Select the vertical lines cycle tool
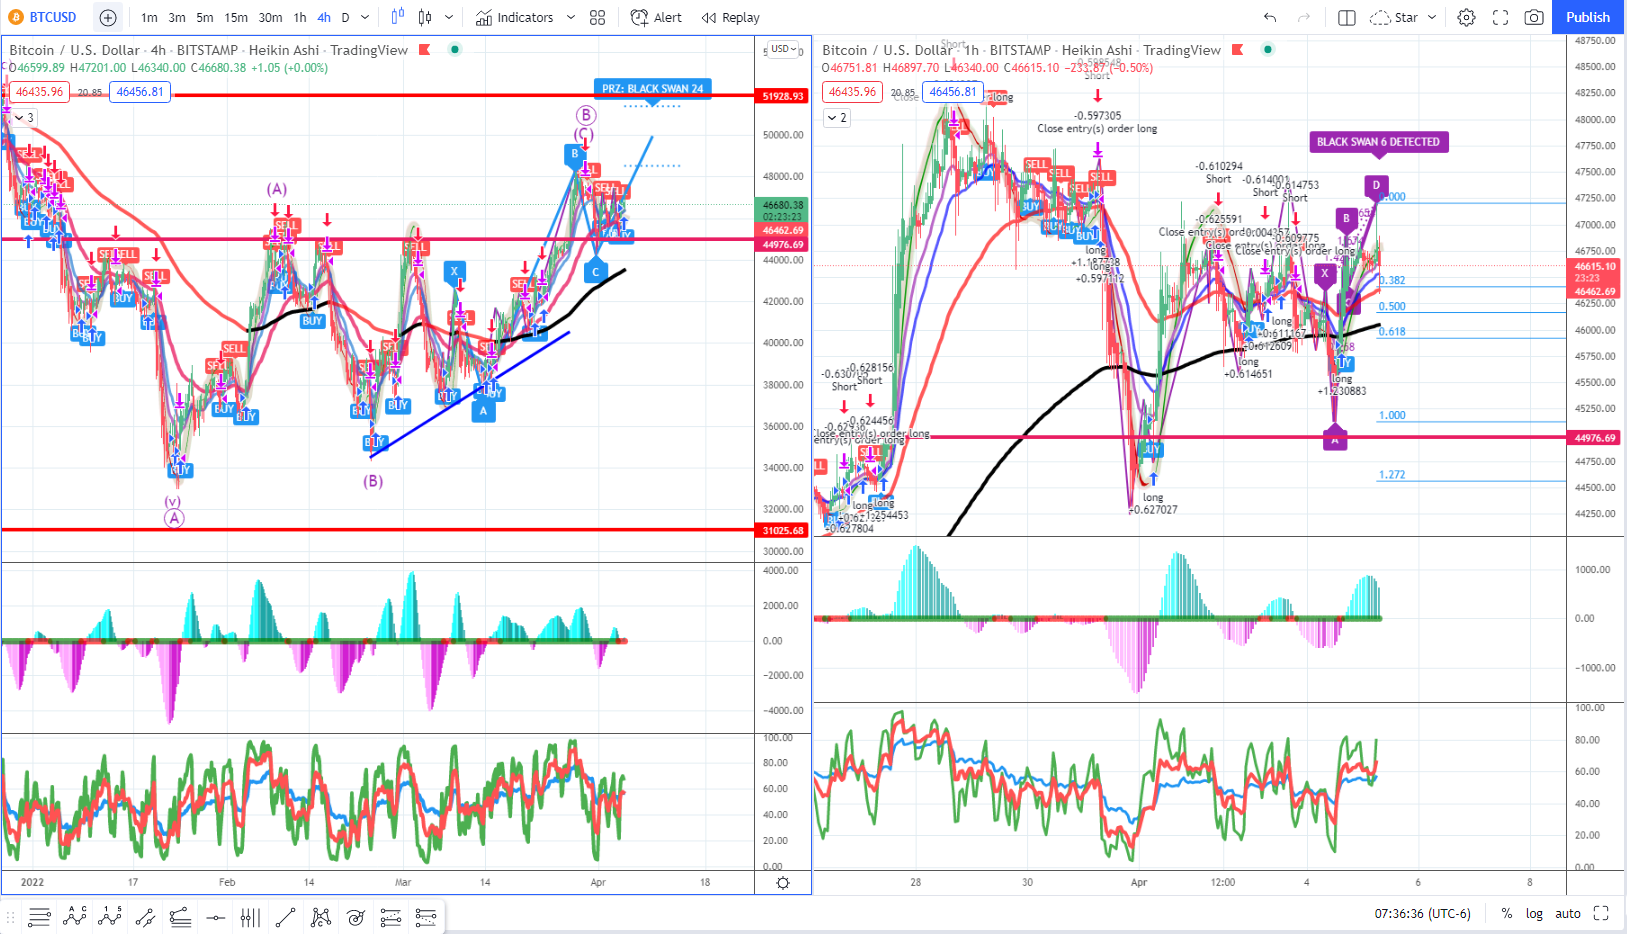Viewport: 1627px width, 934px height. [x=250, y=916]
